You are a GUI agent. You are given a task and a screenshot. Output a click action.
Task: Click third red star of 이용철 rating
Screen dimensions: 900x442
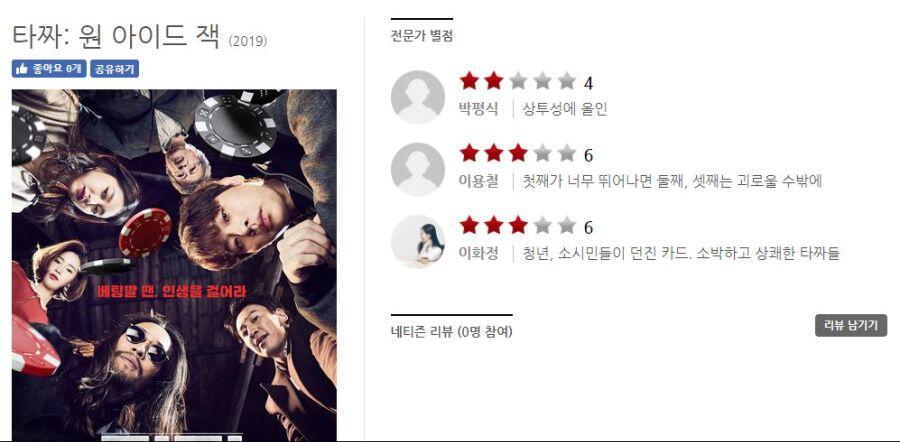pos(518,153)
